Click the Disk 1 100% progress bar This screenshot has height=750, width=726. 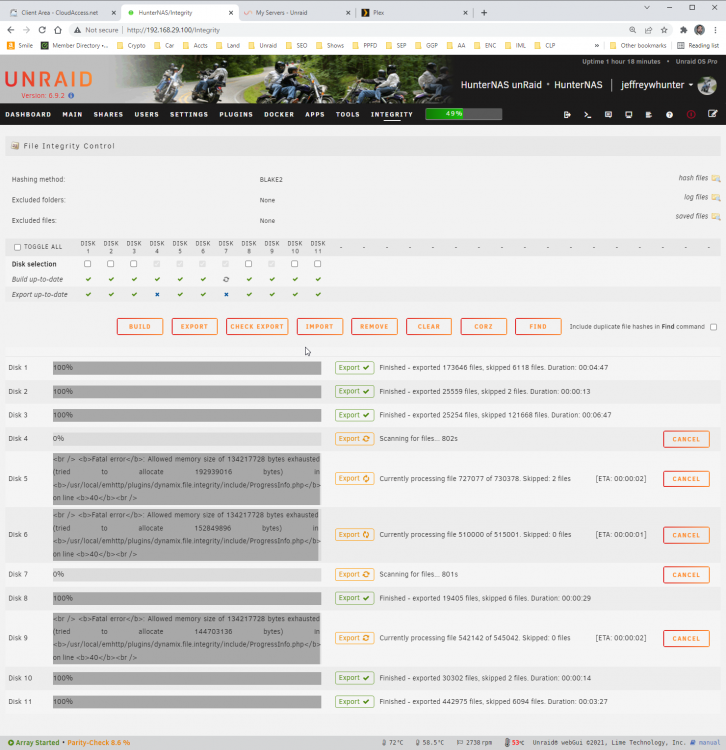click(187, 368)
